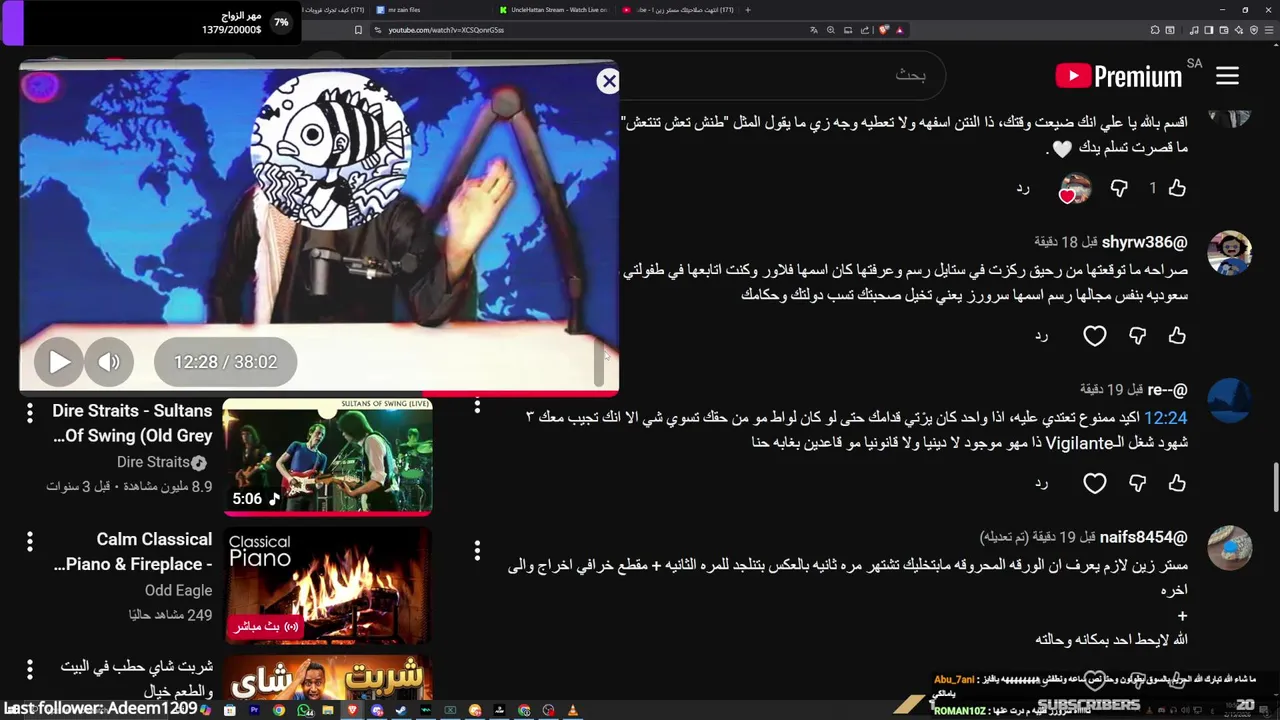This screenshot has width=1280, height=720.
Task: Dislike the re-- comment about Vigilante
Action: pyautogui.click(x=1137, y=483)
